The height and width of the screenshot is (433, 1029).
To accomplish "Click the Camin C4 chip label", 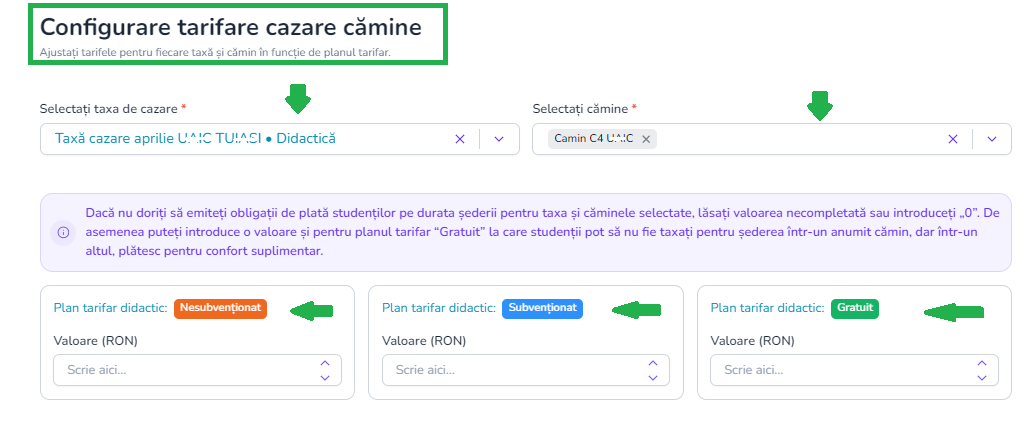I will [594, 139].
